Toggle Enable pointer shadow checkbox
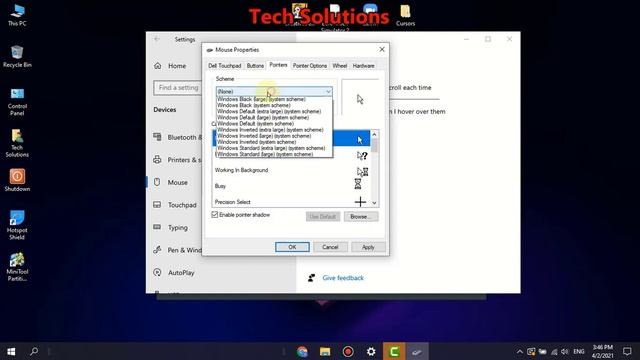The height and width of the screenshot is (360, 640). pyautogui.click(x=215, y=215)
